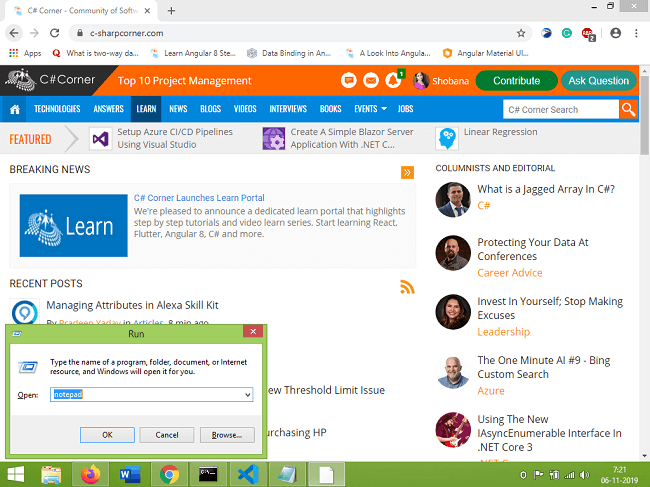Click the volume icon in system tray
Viewport: 650px width, 487px height.
coord(585,475)
